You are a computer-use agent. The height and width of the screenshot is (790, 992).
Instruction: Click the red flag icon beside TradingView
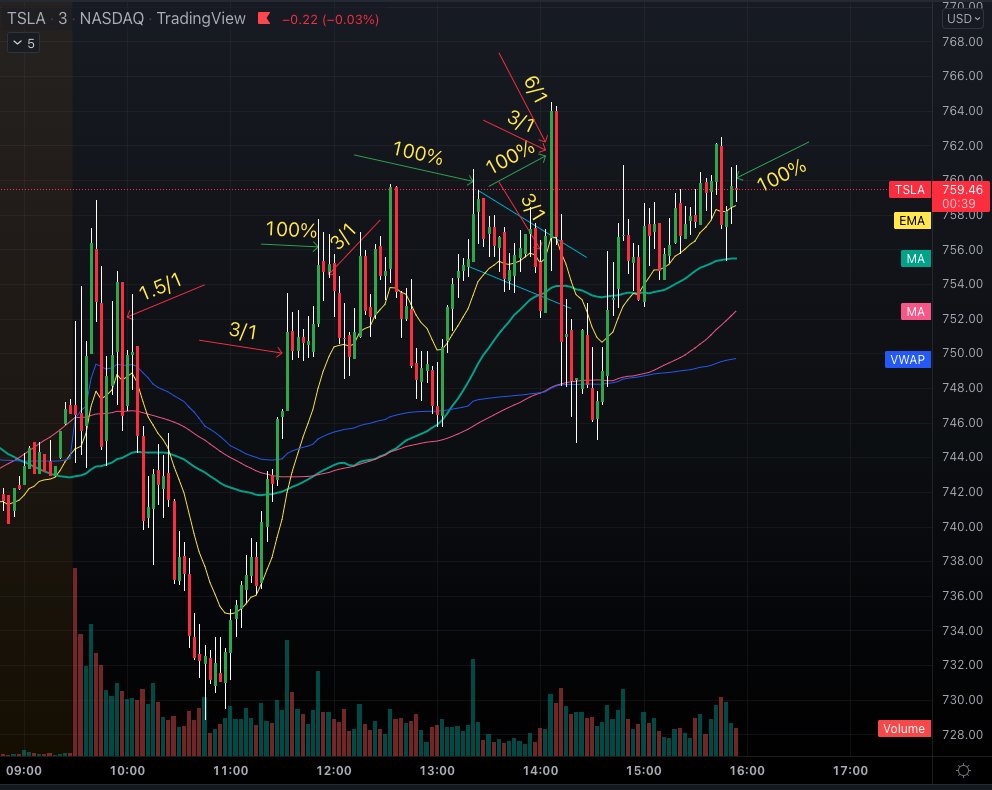[x=264, y=19]
